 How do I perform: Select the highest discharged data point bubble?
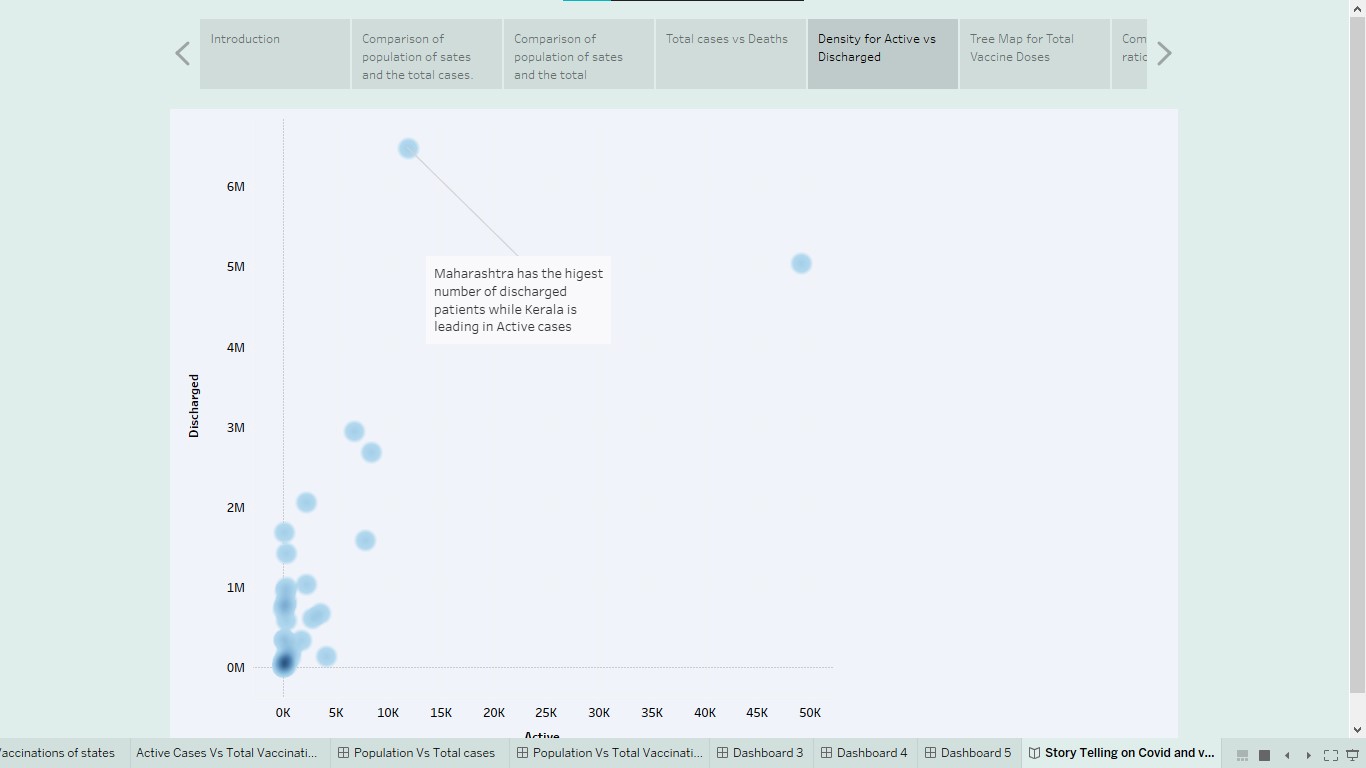coord(408,147)
